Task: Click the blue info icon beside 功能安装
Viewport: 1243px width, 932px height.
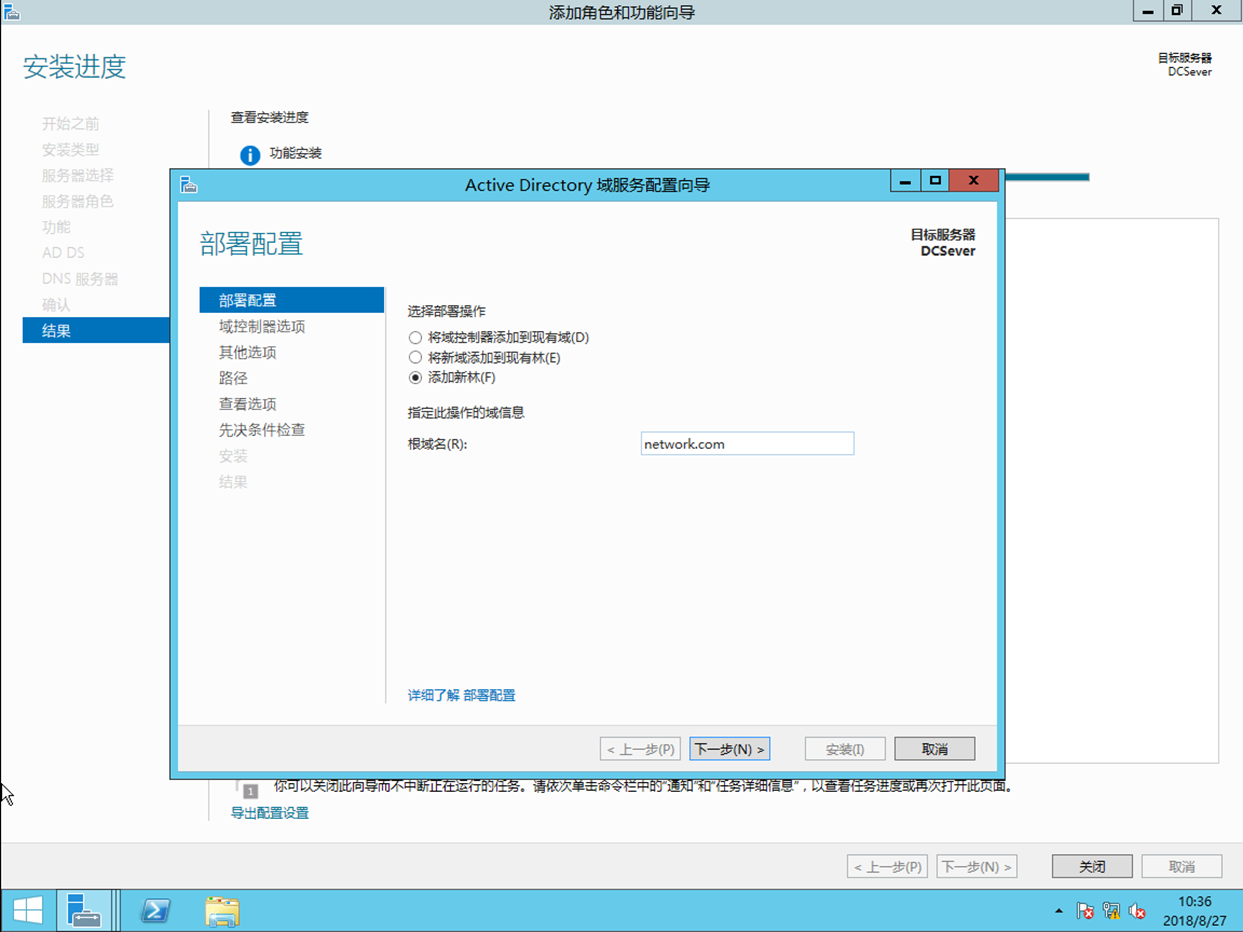Action: pos(250,155)
